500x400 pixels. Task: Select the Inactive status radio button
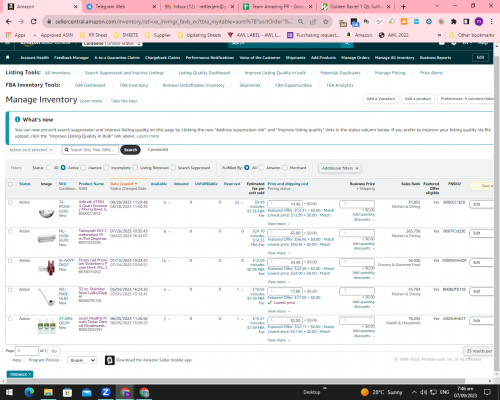tap(83, 168)
